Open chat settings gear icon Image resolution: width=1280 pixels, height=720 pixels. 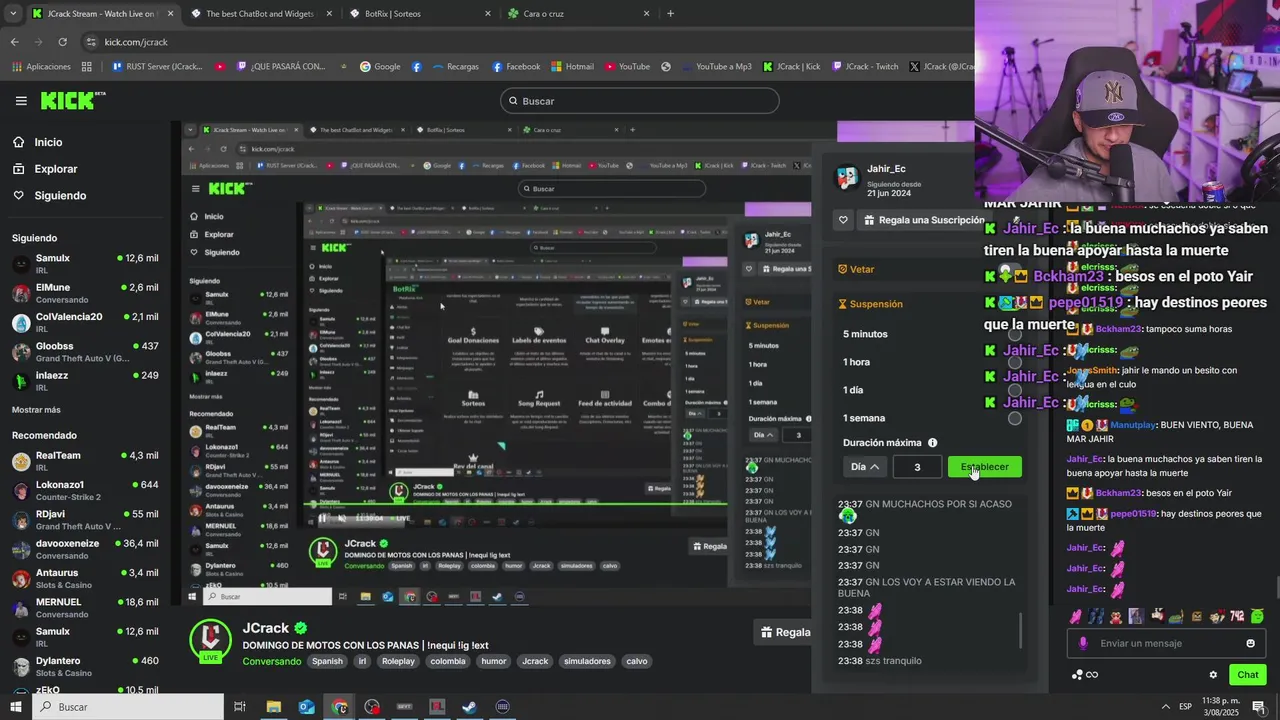tap(1213, 675)
